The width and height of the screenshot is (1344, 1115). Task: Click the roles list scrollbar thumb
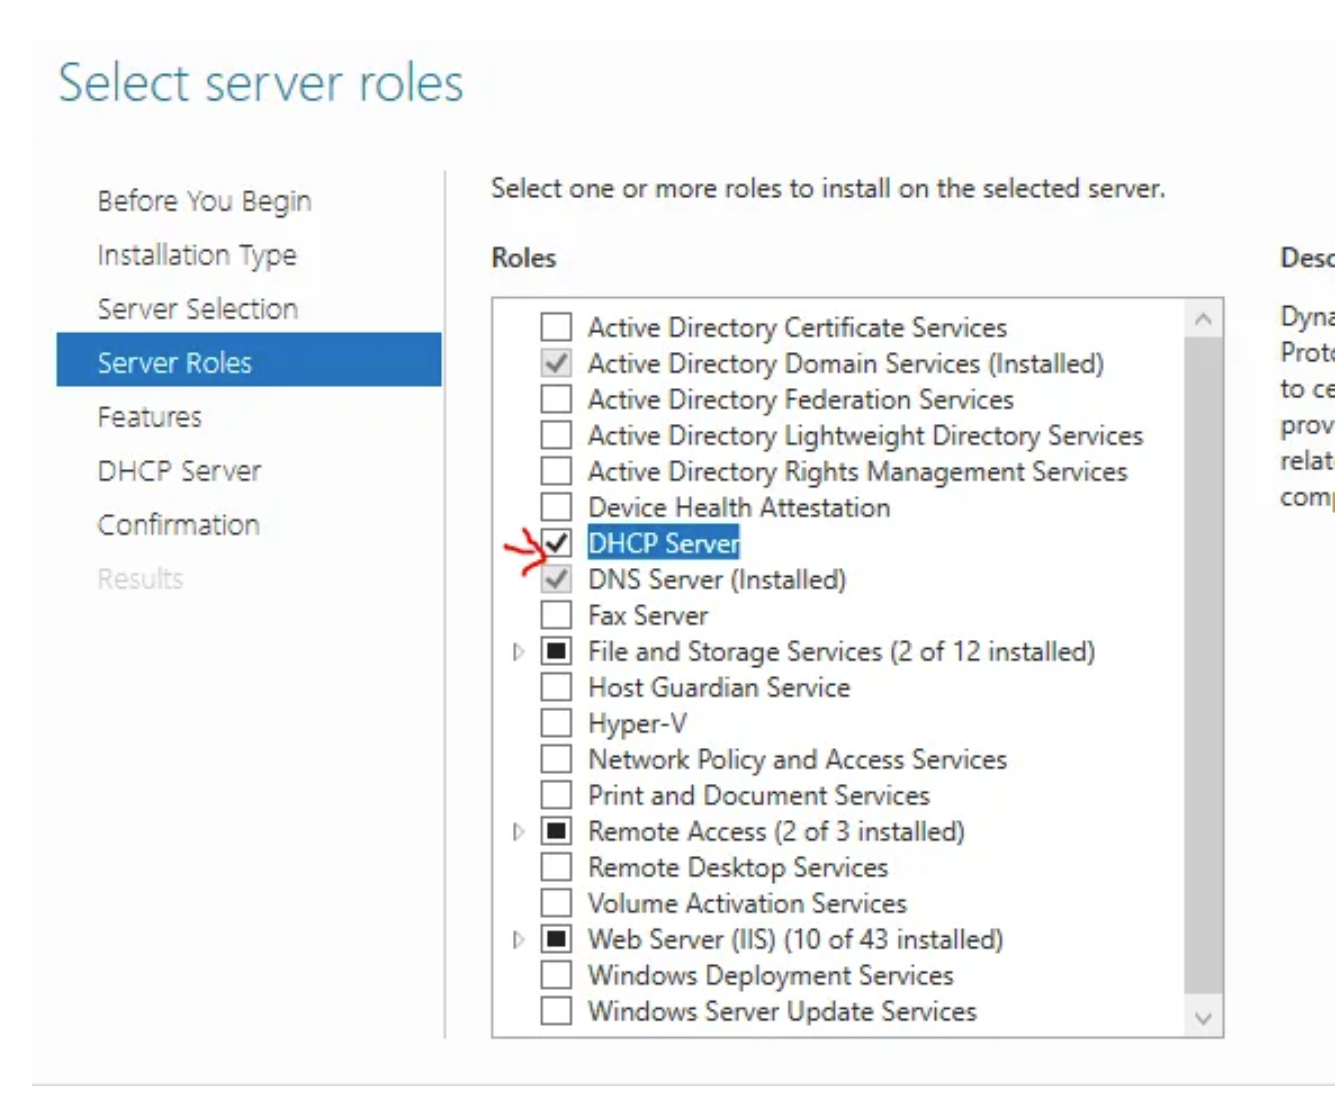click(1203, 665)
